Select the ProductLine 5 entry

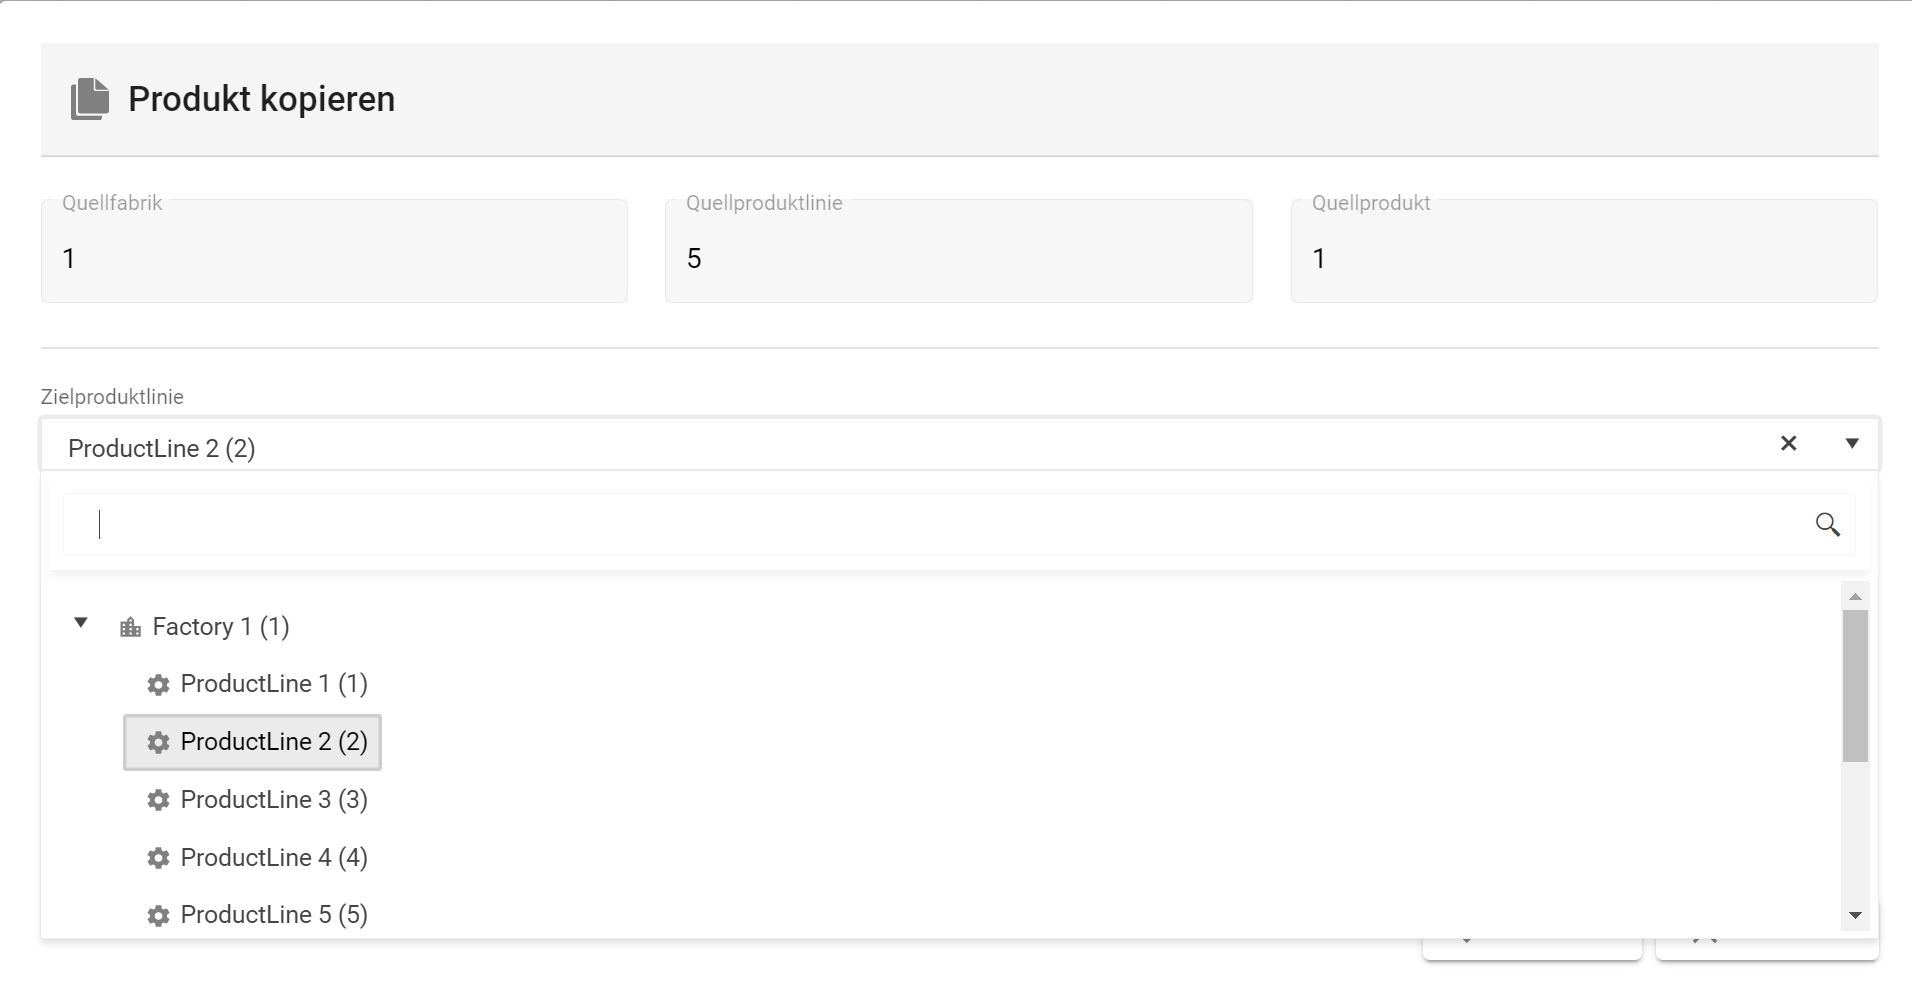point(274,915)
